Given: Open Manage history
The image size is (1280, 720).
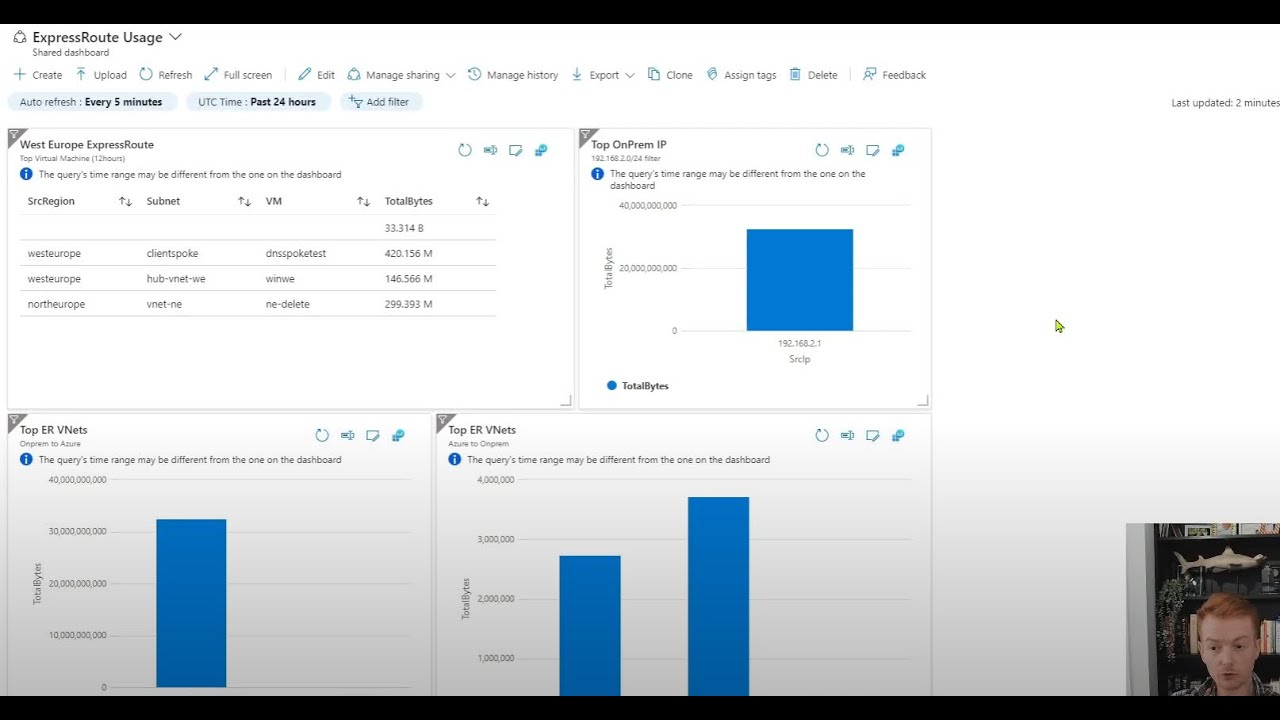Looking at the screenshot, I should [513, 75].
